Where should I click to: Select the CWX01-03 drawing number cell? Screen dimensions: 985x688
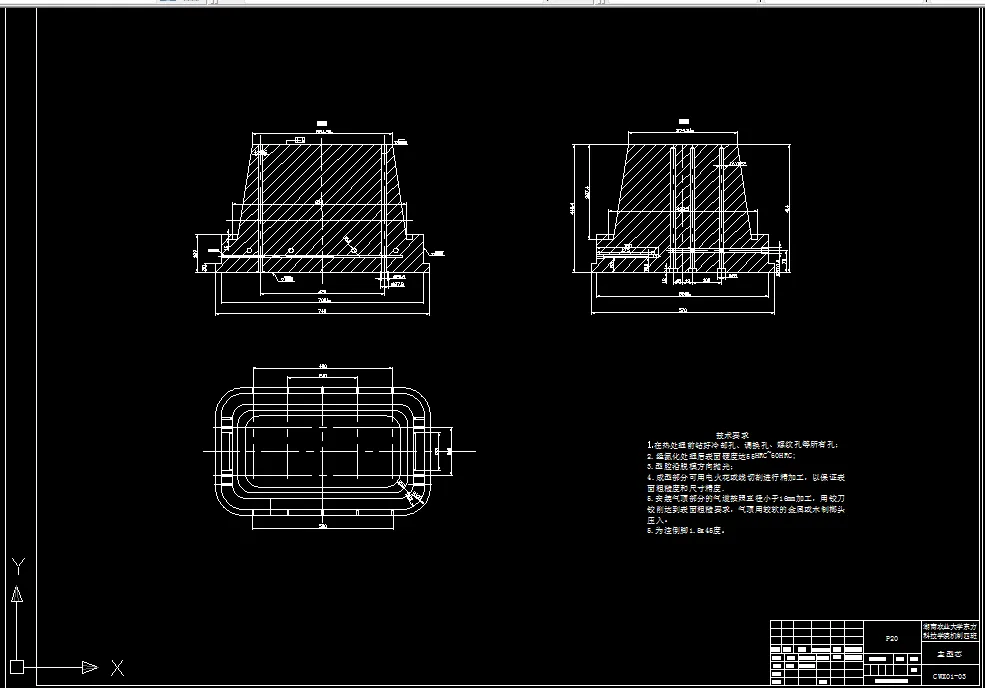click(x=949, y=677)
